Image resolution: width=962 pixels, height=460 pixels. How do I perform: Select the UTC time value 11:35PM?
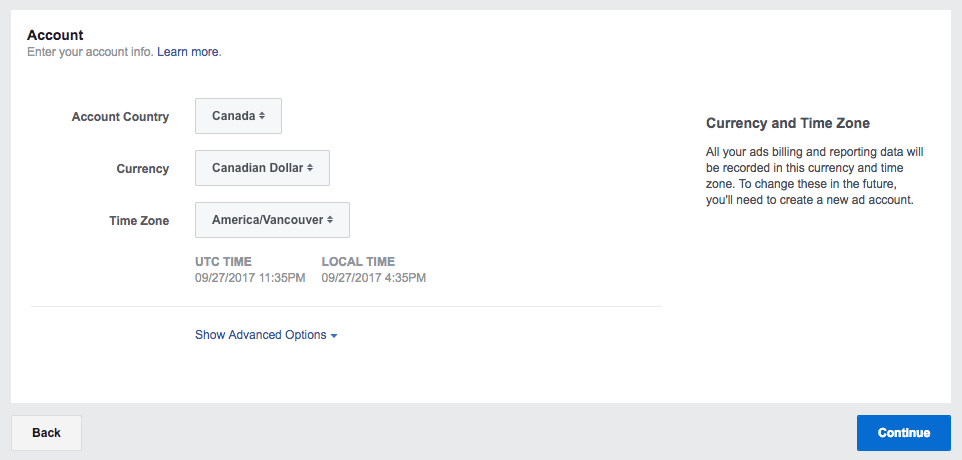[281, 278]
